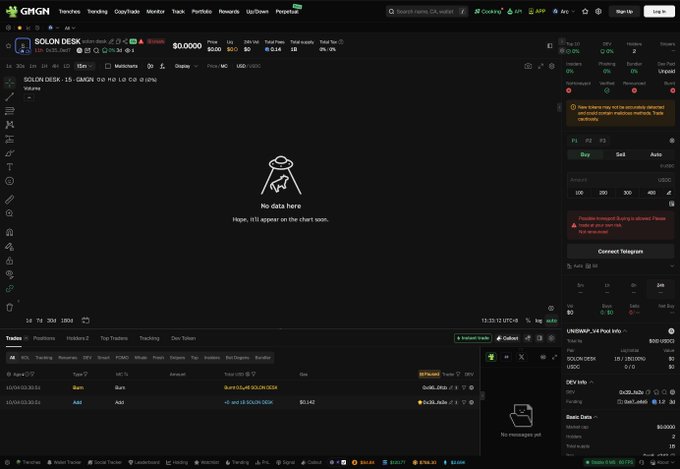Delete drawings with the trash icon

10,308
